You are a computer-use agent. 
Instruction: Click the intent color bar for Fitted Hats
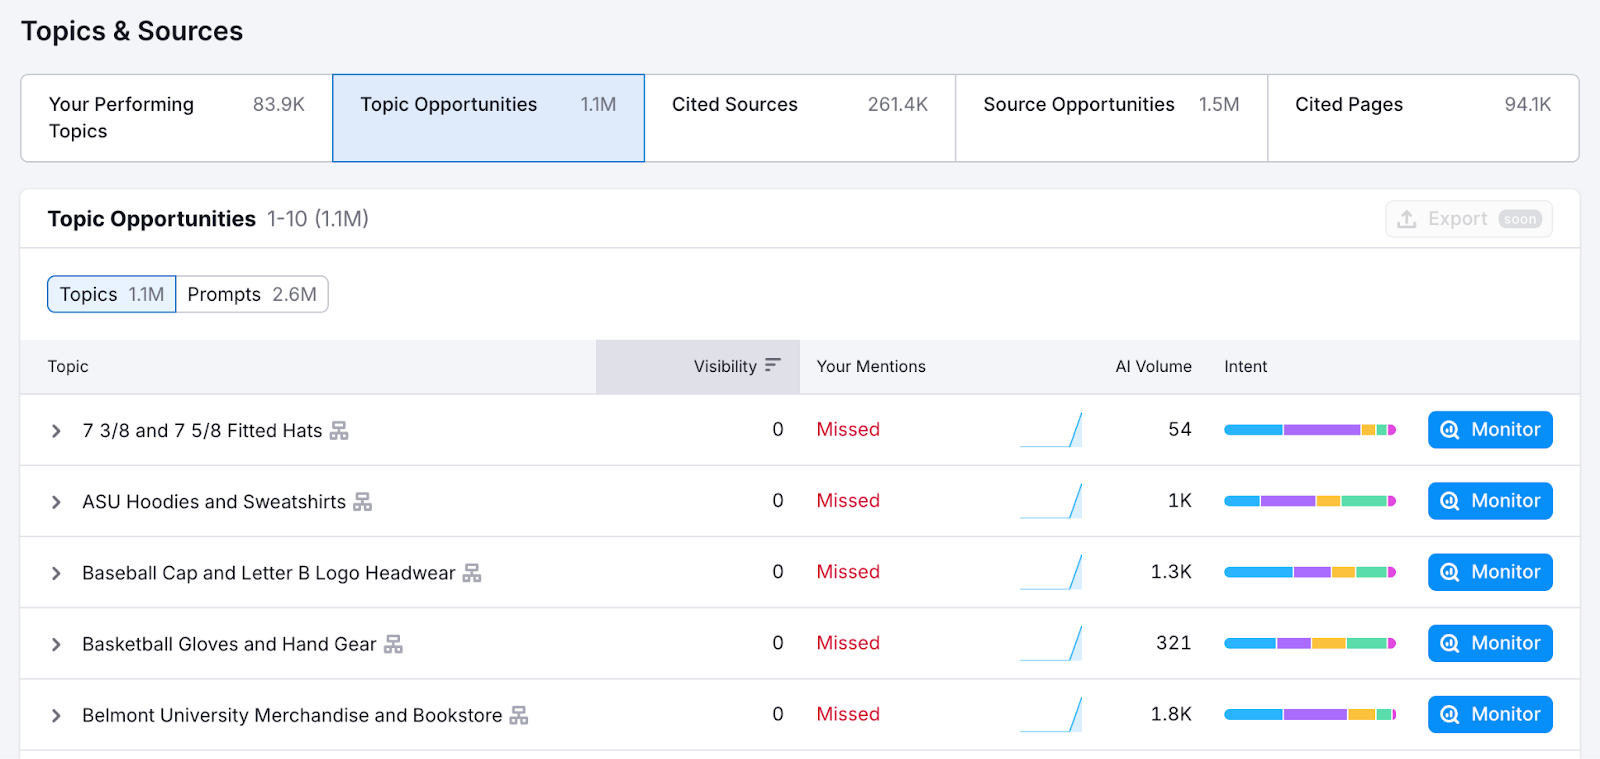click(x=1309, y=430)
